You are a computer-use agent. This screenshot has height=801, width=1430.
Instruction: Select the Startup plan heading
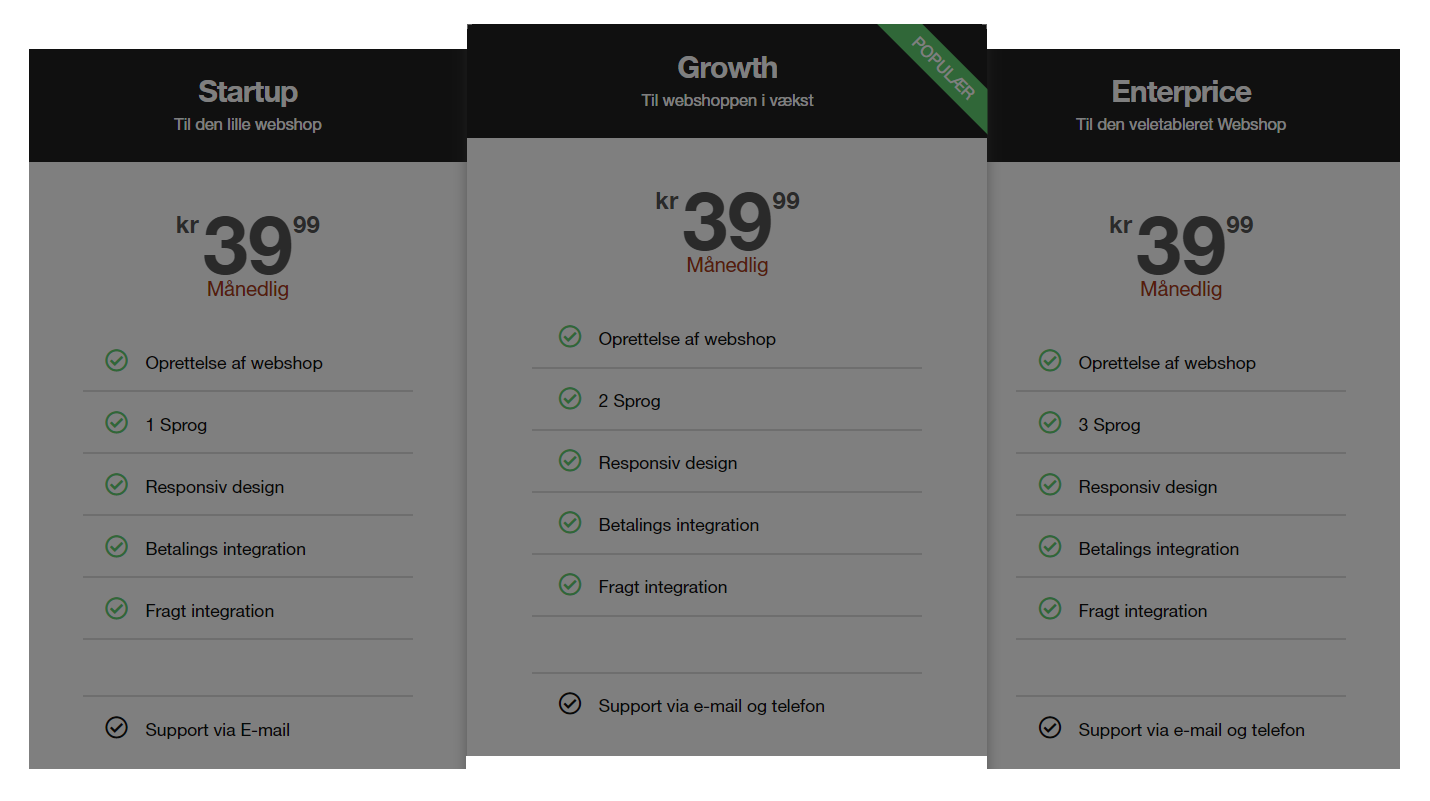tap(248, 92)
